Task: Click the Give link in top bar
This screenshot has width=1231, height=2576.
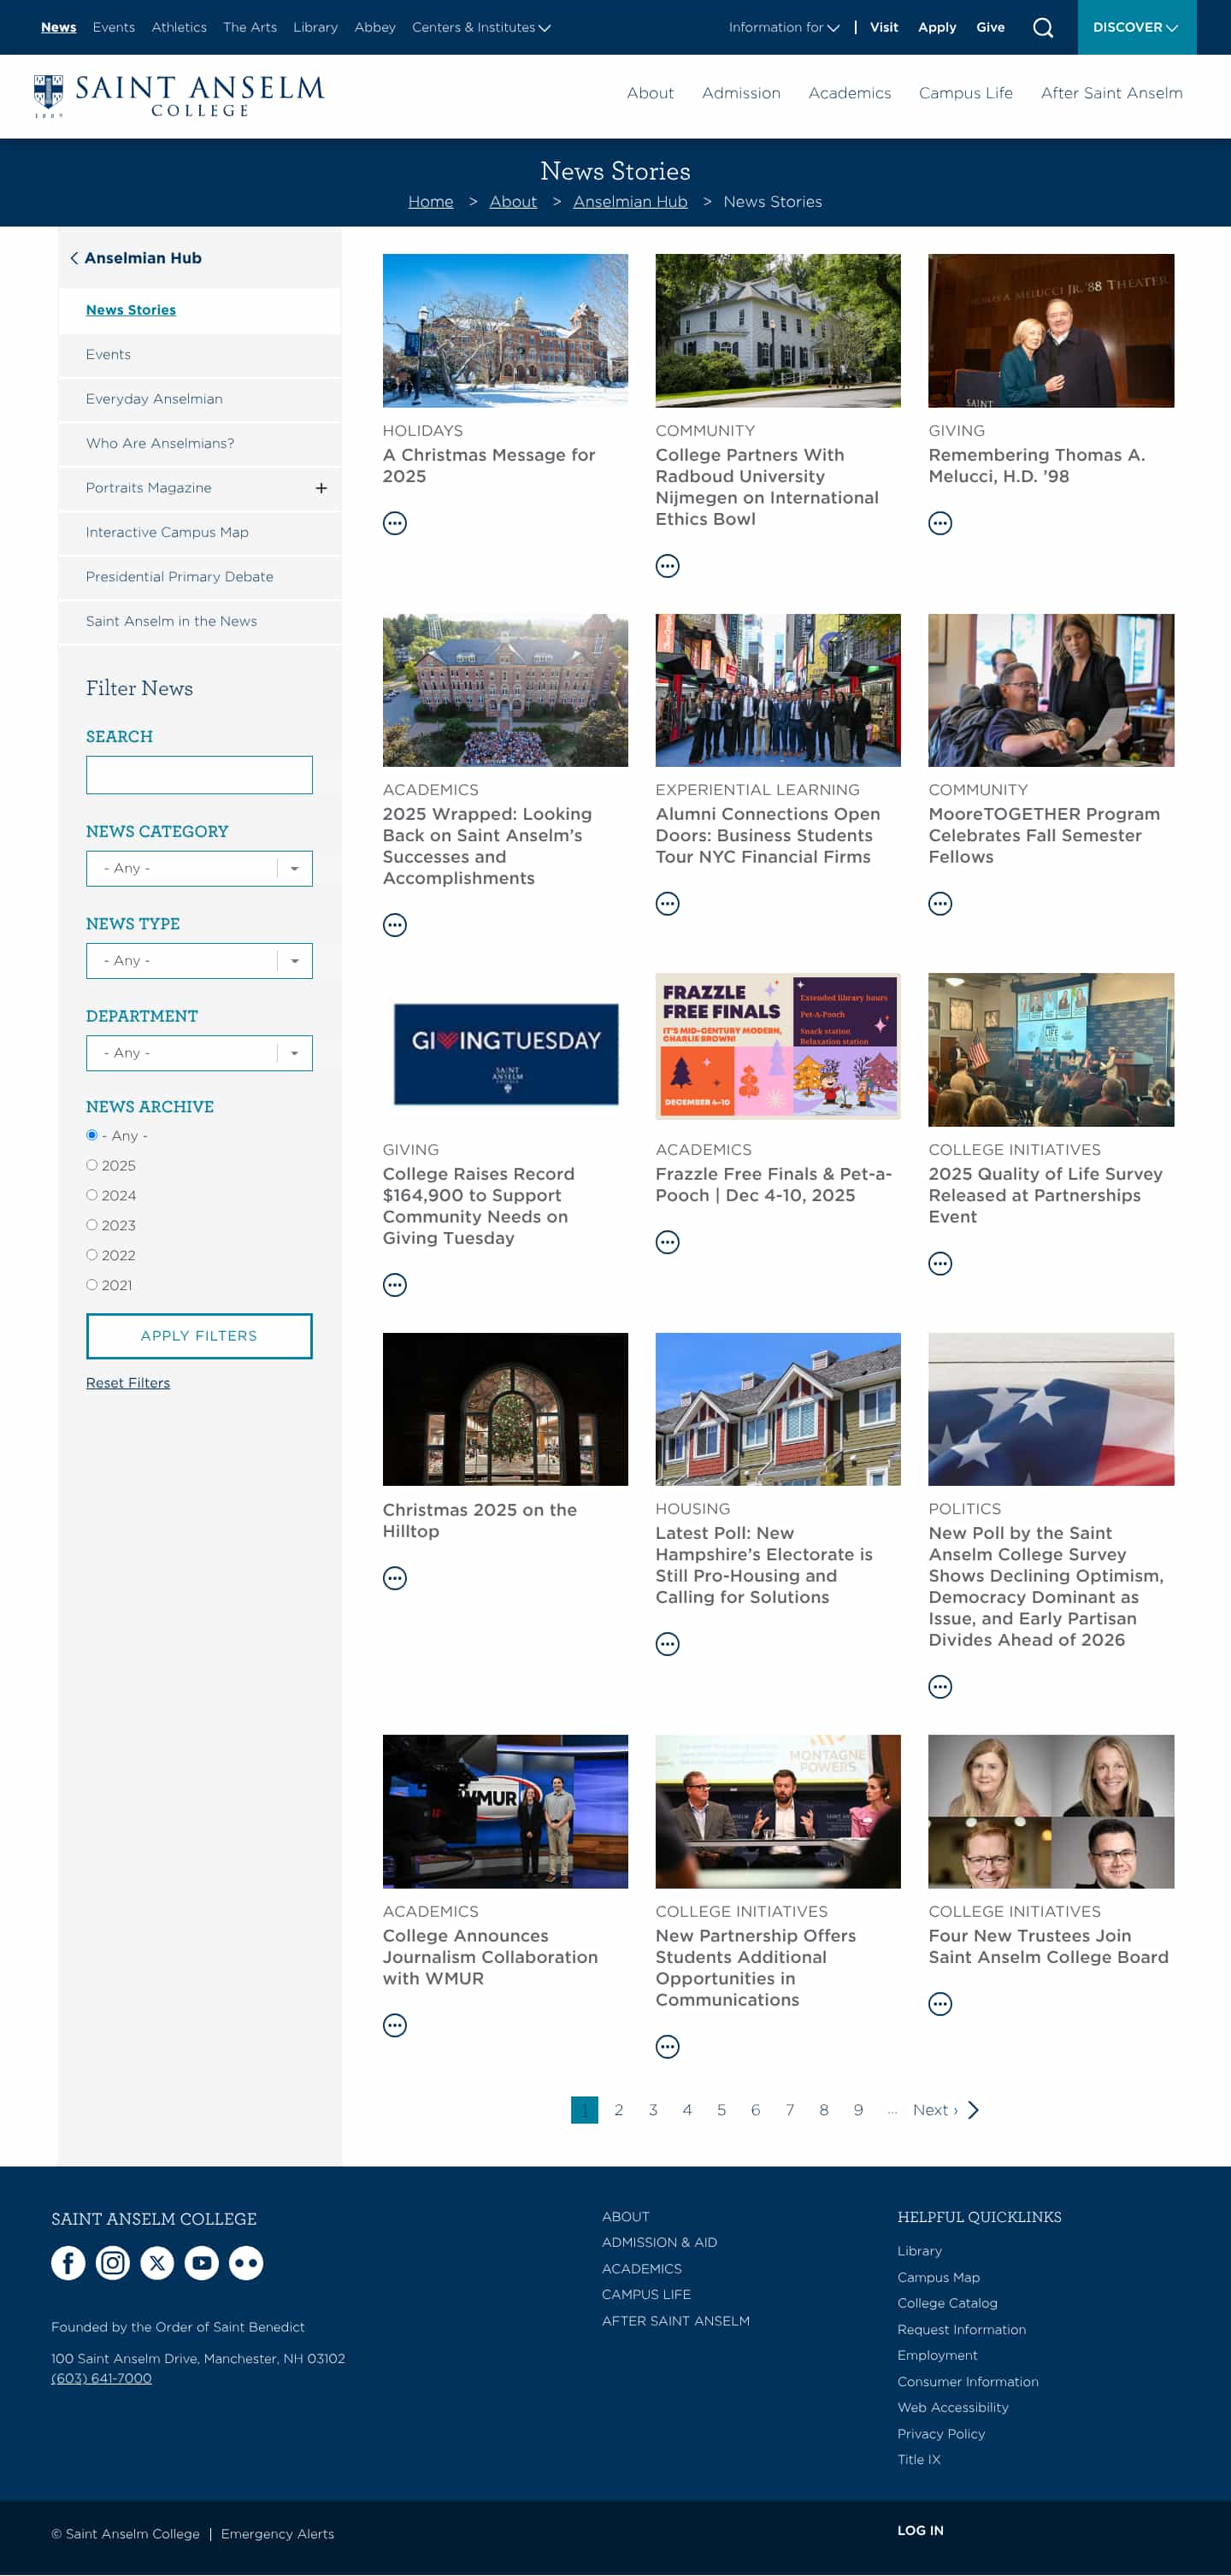Action: 990,27
